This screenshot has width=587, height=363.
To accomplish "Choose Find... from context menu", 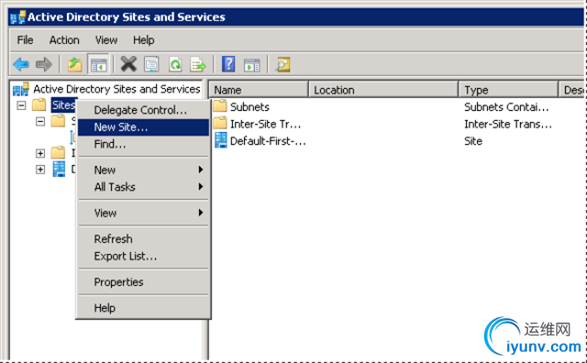I will pyautogui.click(x=143, y=144).
